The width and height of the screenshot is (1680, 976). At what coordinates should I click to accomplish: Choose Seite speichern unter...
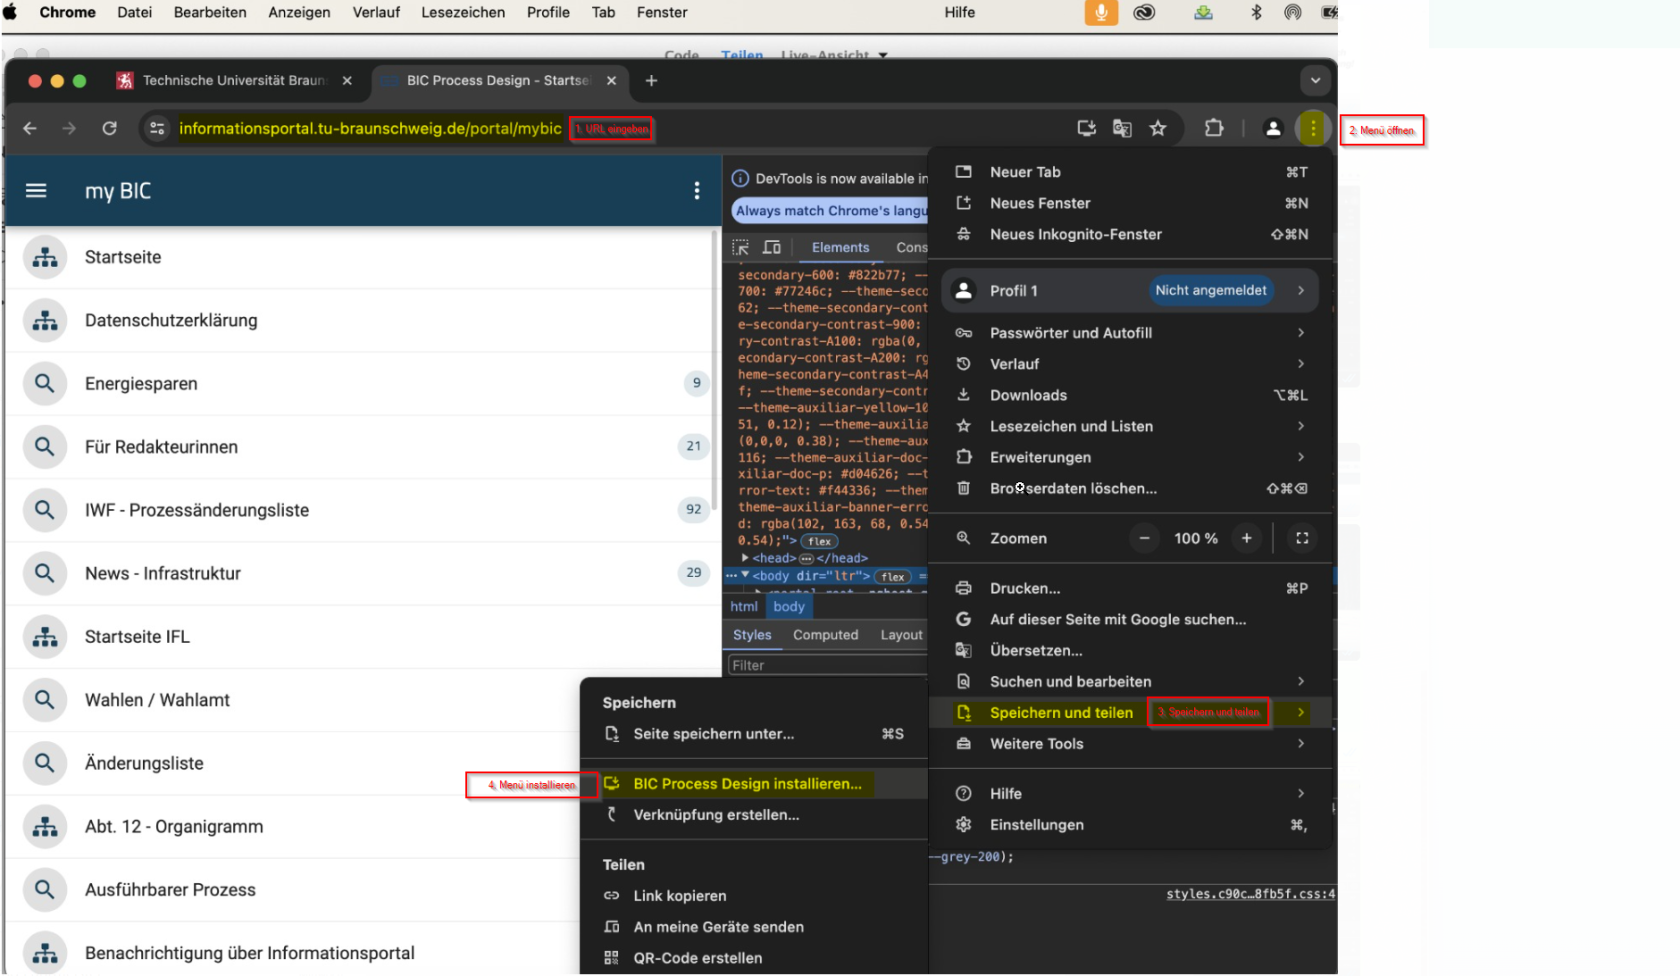754,734
